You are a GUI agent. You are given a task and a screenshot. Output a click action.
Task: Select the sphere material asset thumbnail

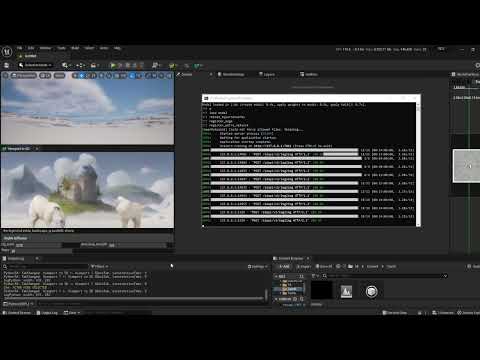coord(371,291)
